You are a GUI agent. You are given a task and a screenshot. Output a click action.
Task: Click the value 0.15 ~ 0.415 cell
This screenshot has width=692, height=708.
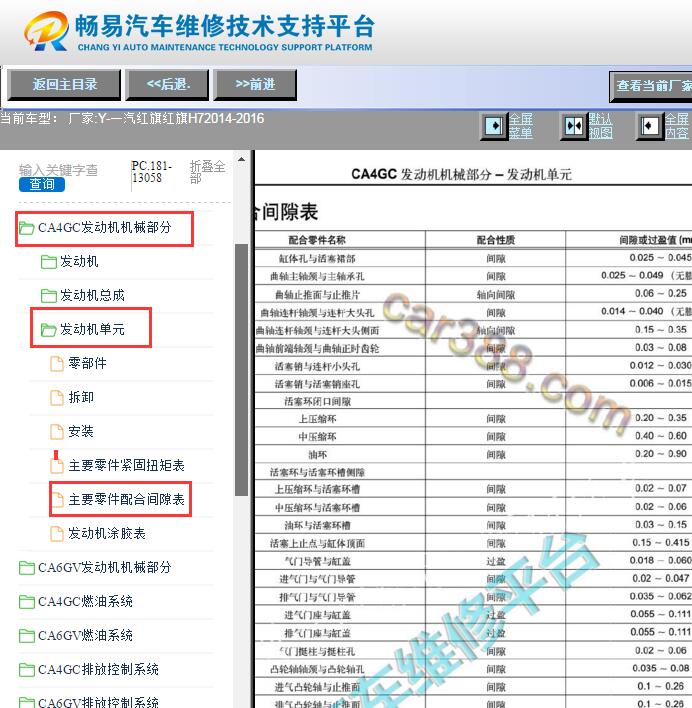[661, 543]
